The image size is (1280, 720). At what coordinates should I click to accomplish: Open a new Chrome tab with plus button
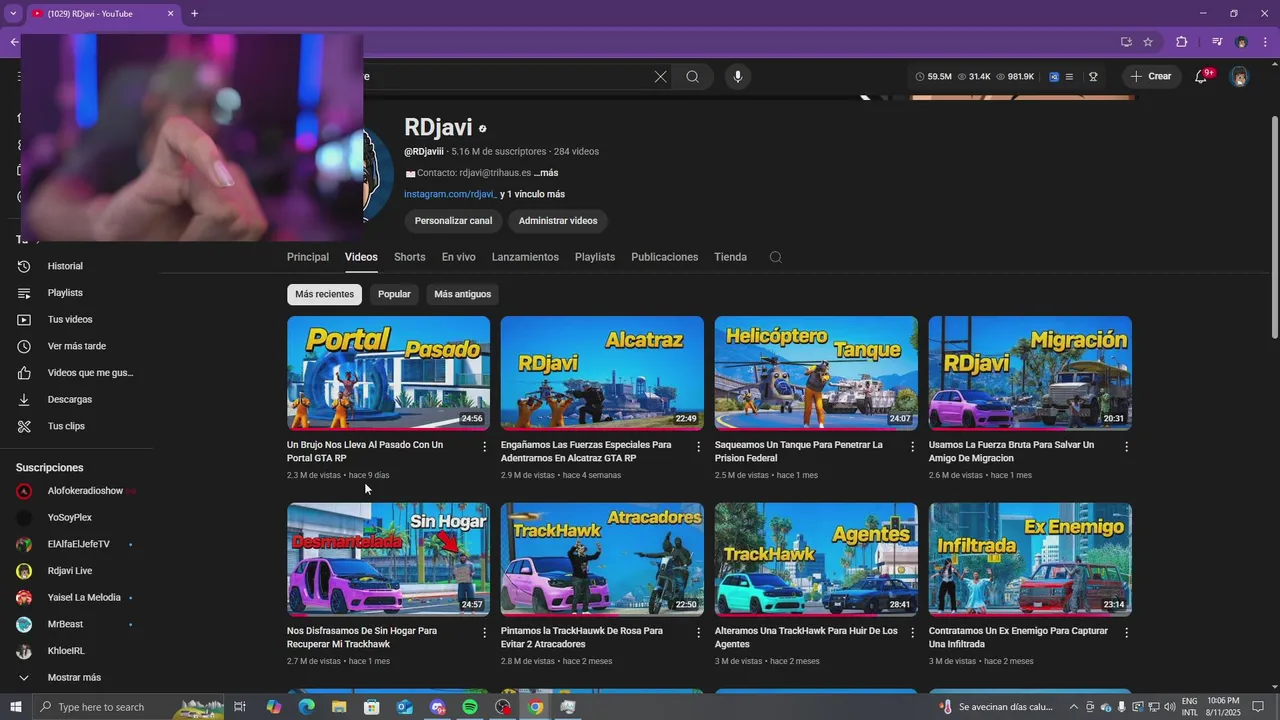(194, 14)
